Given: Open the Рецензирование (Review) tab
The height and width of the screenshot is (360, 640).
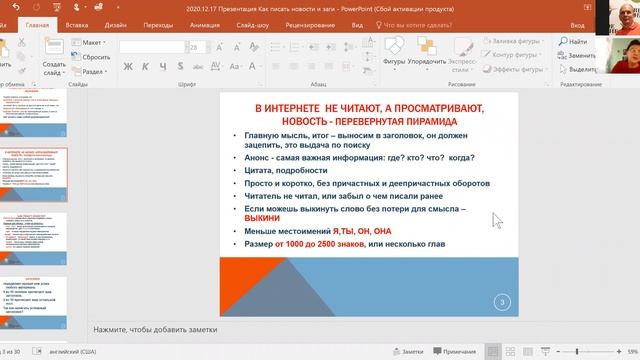Looking at the screenshot, I should [x=310, y=25].
